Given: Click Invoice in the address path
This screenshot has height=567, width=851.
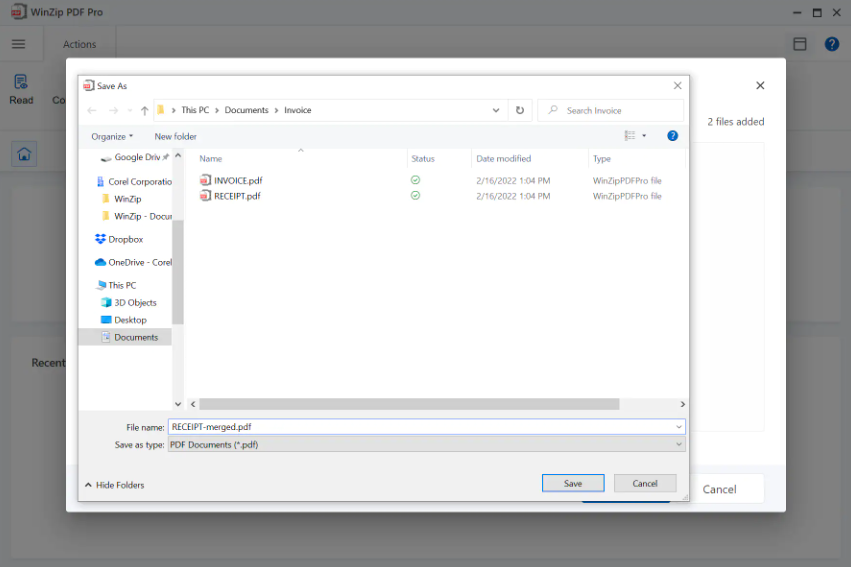Looking at the screenshot, I should click(x=297, y=110).
